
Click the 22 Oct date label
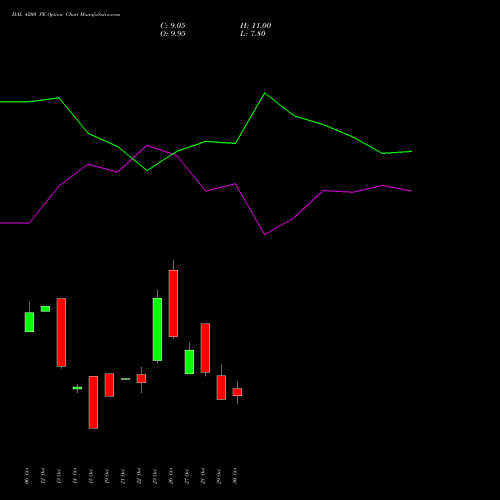pos(139,476)
